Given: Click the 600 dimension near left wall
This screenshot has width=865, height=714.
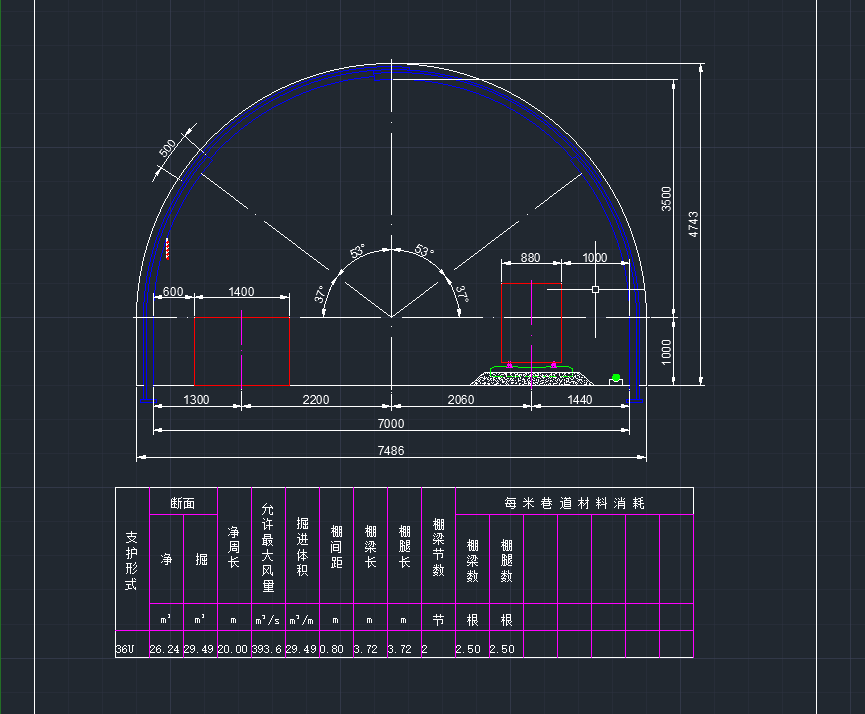Looking at the screenshot, I should click(x=172, y=292).
